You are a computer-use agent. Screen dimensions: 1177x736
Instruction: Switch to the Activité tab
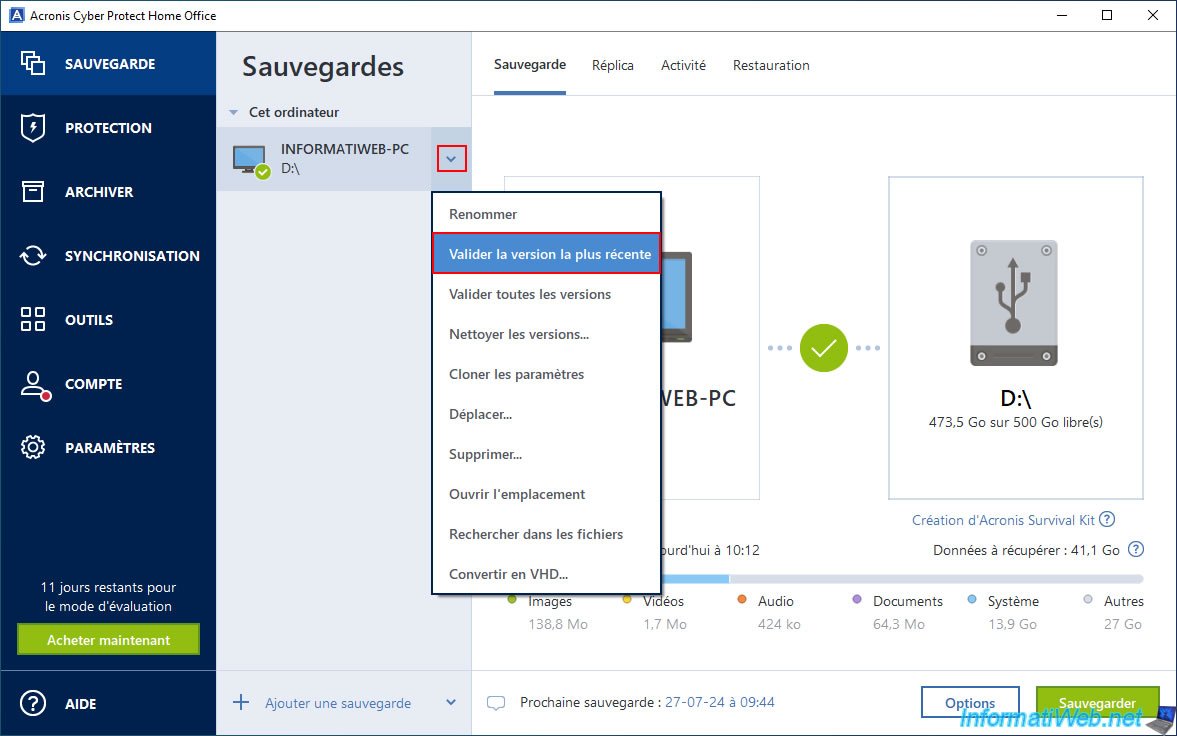point(683,65)
